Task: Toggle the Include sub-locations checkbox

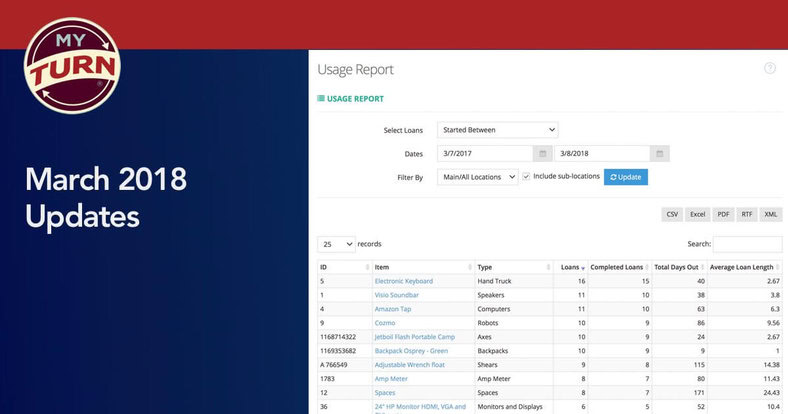Action: click(527, 177)
